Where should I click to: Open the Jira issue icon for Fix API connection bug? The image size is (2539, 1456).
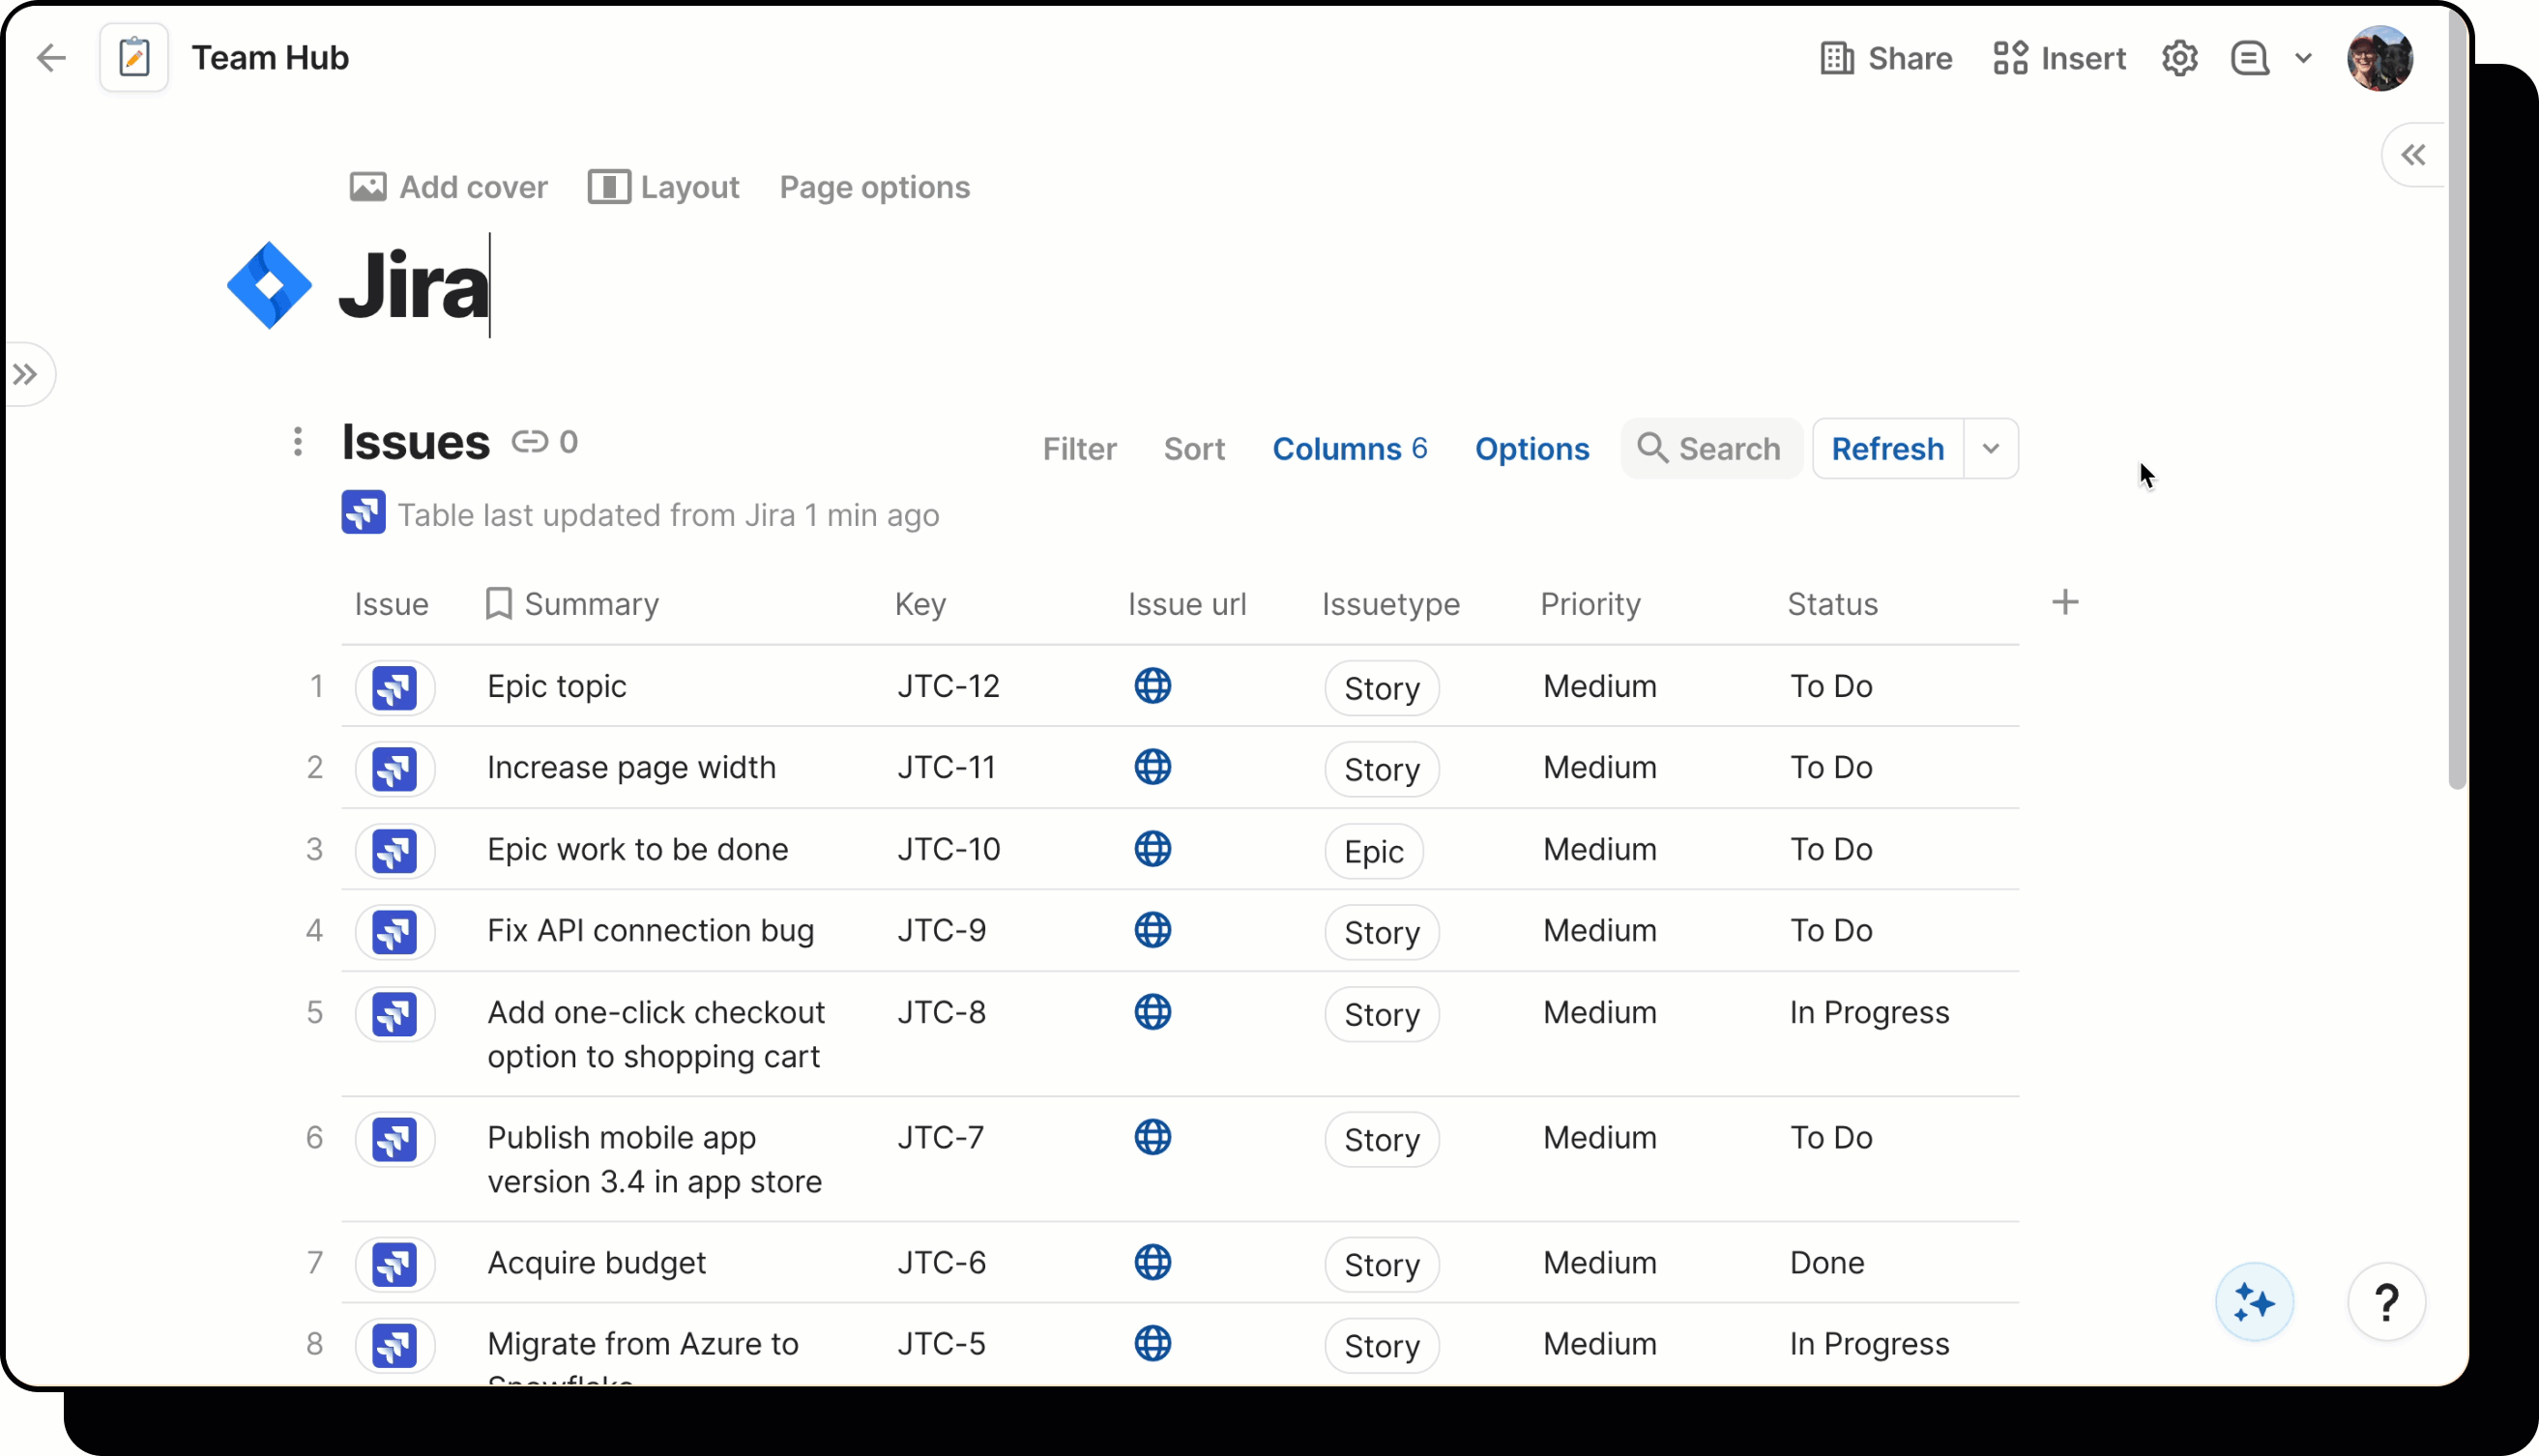[x=395, y=932]
